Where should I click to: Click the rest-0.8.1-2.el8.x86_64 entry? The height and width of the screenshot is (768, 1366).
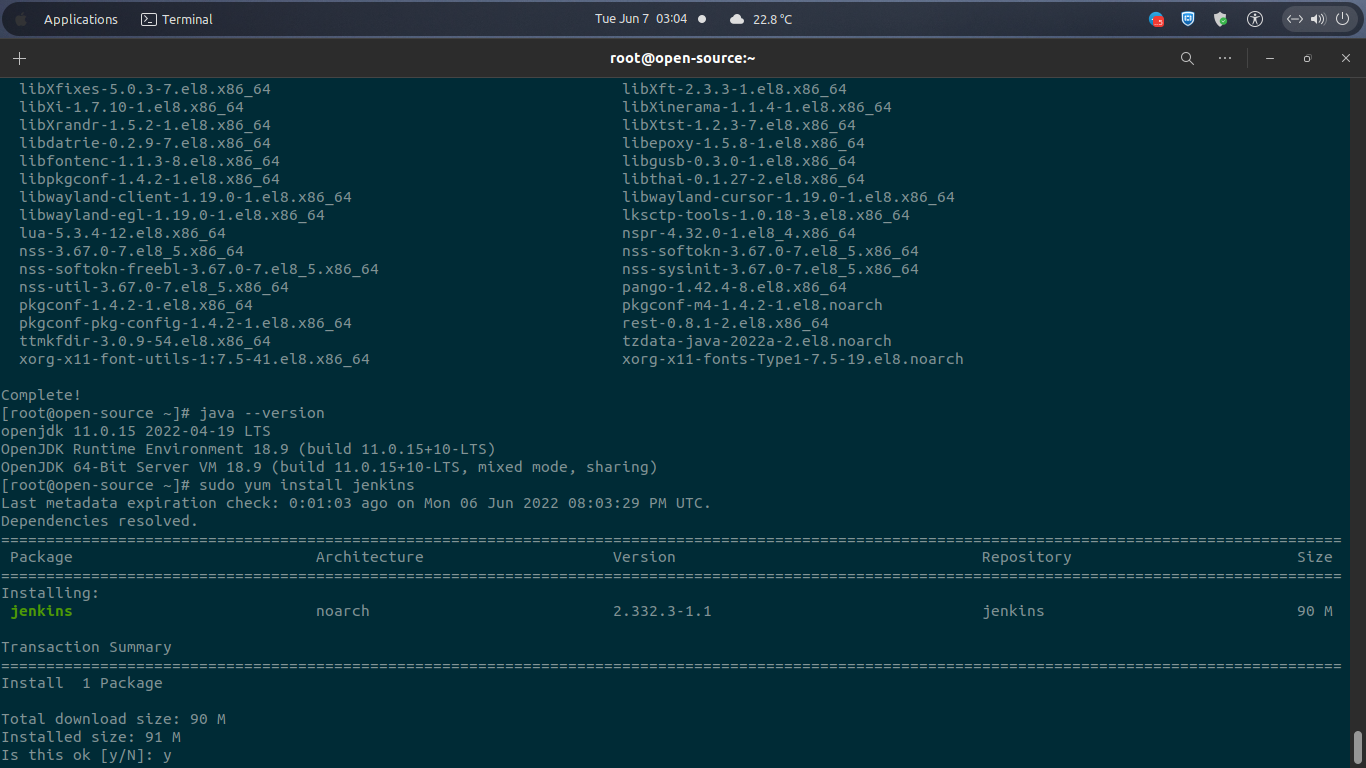coord(725,323)
